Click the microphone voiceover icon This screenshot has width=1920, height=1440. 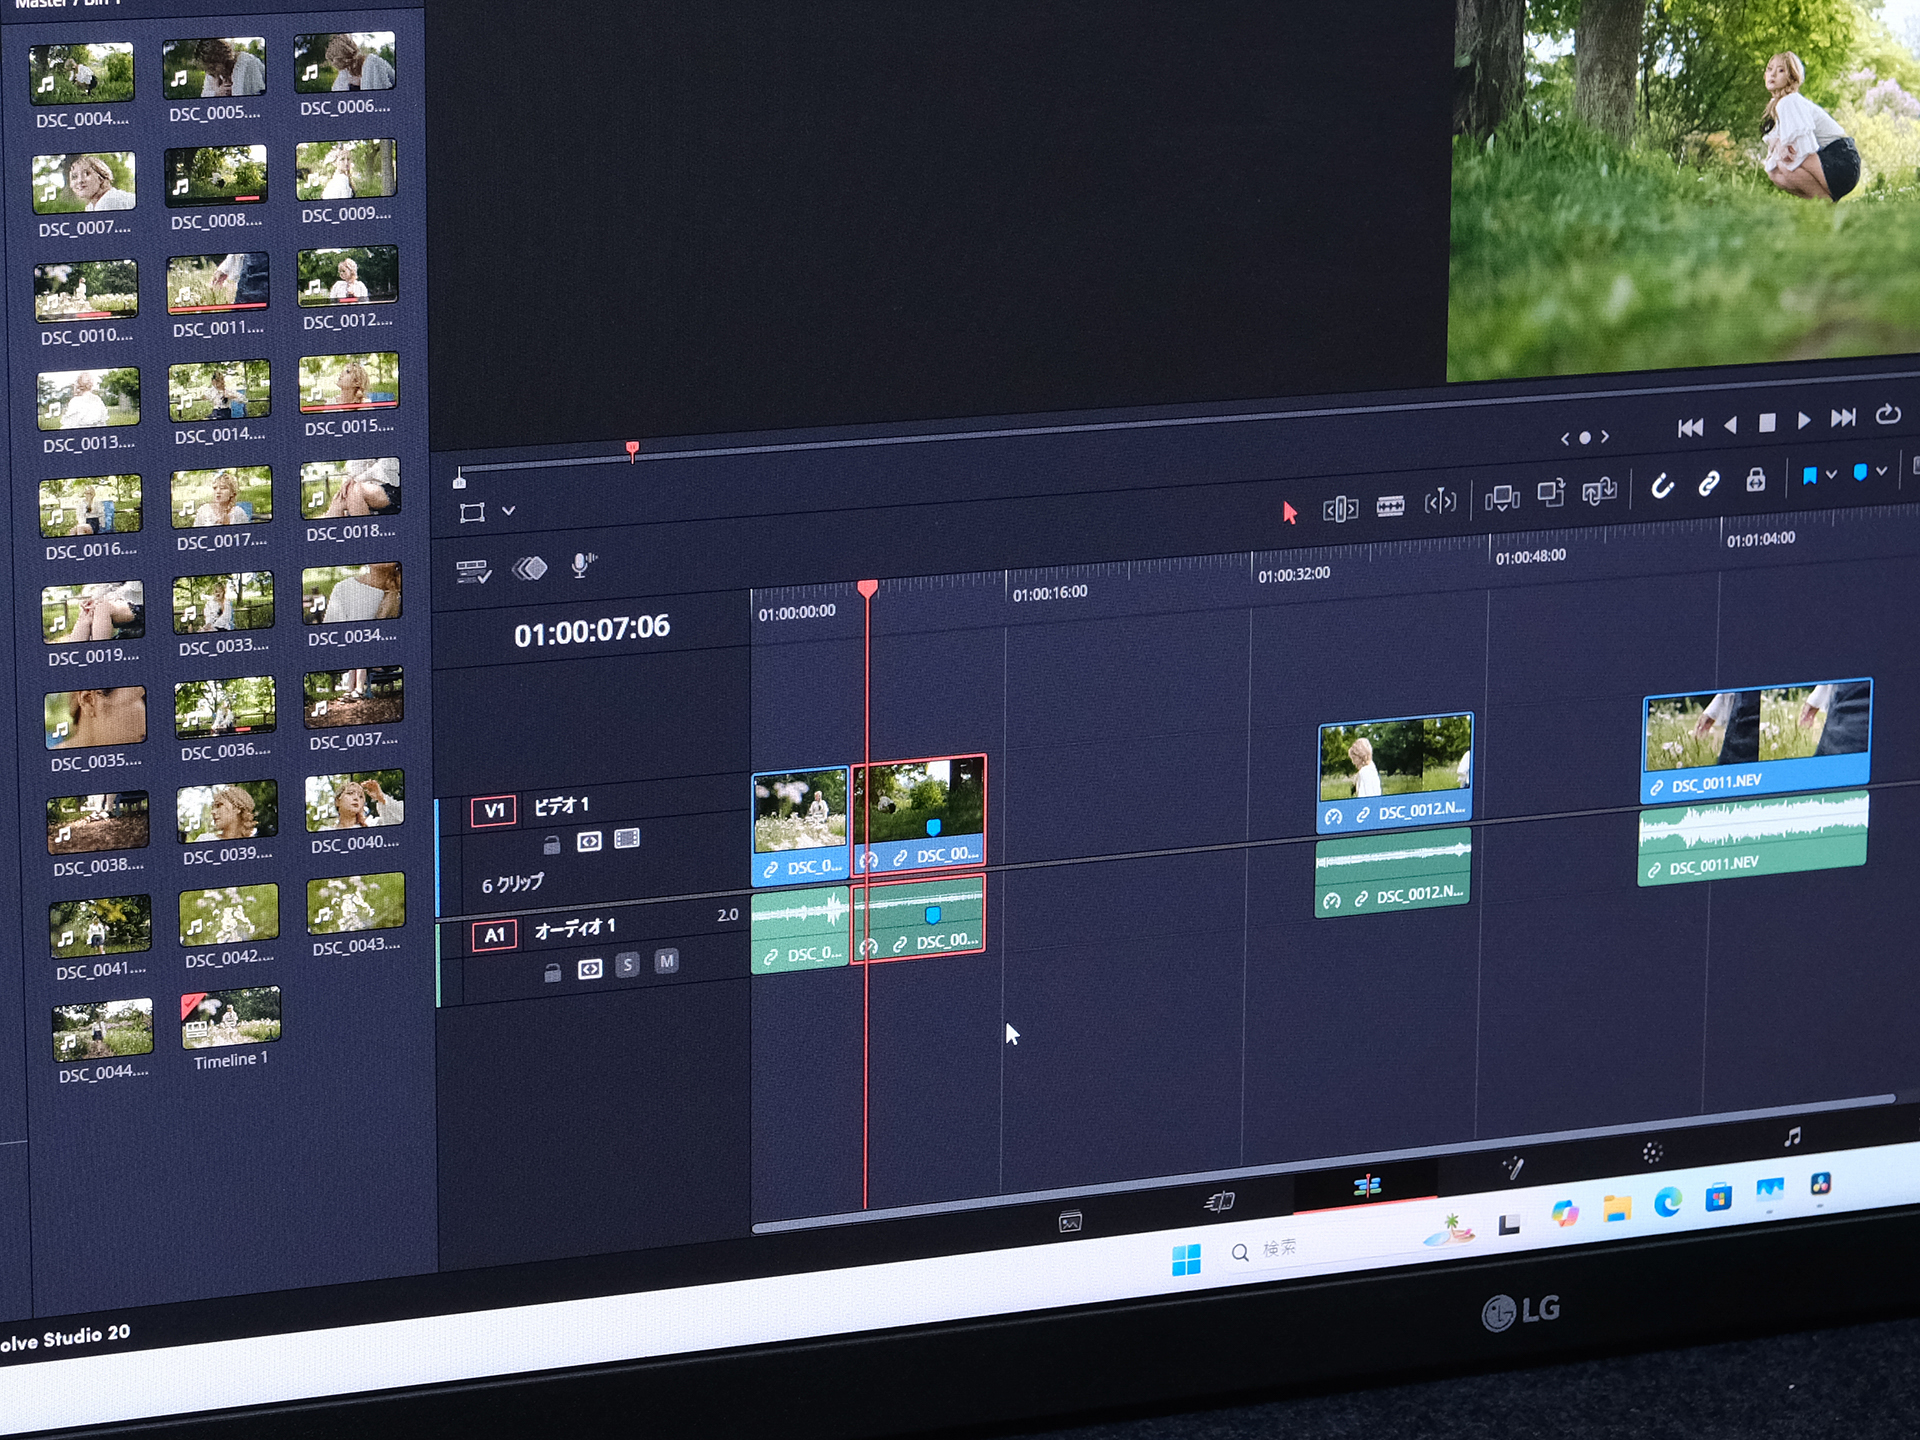pyautogui.click(x=582, y=566)
